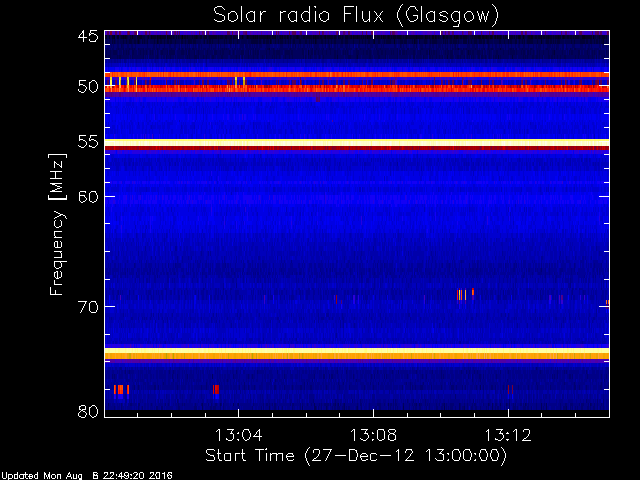Click the bright white band at 55 MHz
The image size is (640, 480).
357,142
